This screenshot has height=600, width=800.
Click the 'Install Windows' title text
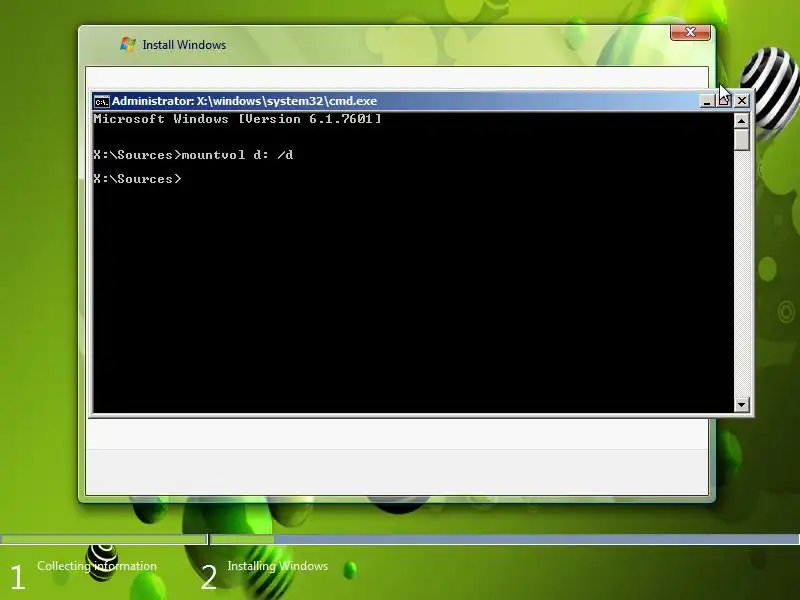[x=184, y=45]
